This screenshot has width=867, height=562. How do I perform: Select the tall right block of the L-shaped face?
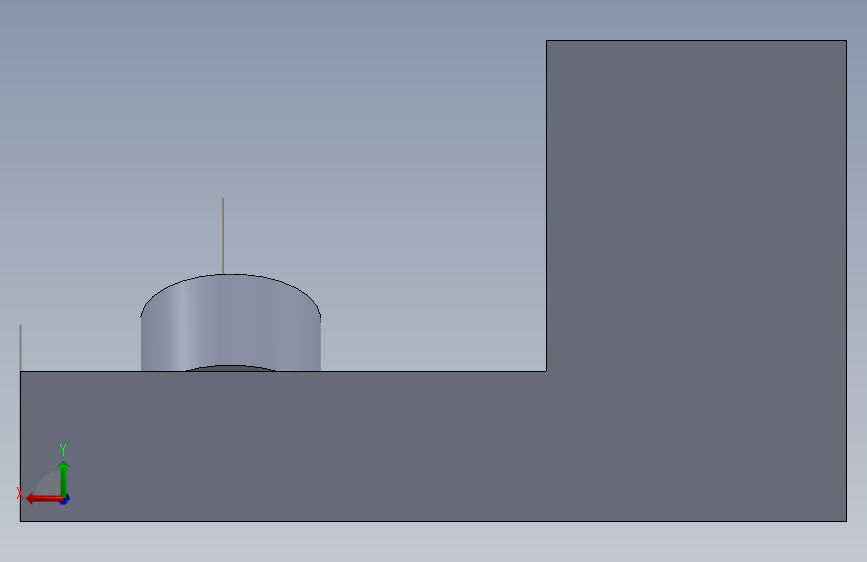click(696, 205)
